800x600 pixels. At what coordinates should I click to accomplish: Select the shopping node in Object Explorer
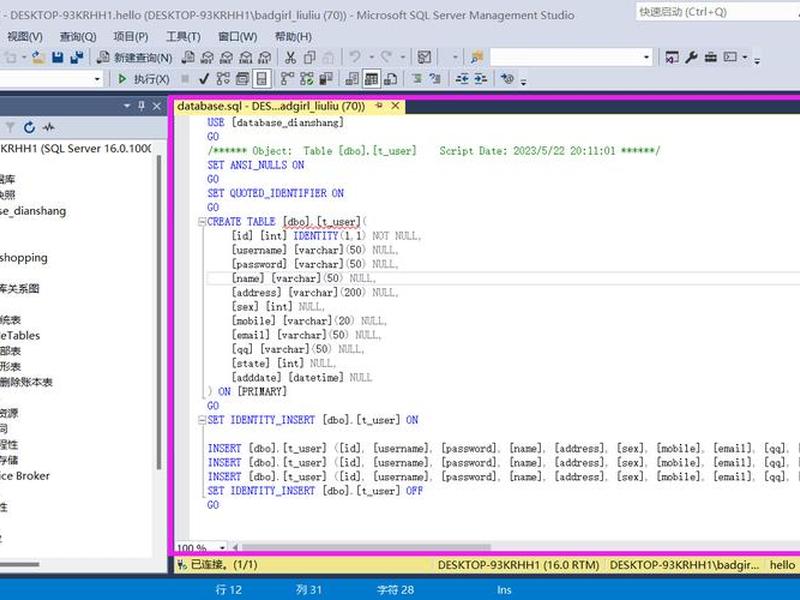[23, 258]
